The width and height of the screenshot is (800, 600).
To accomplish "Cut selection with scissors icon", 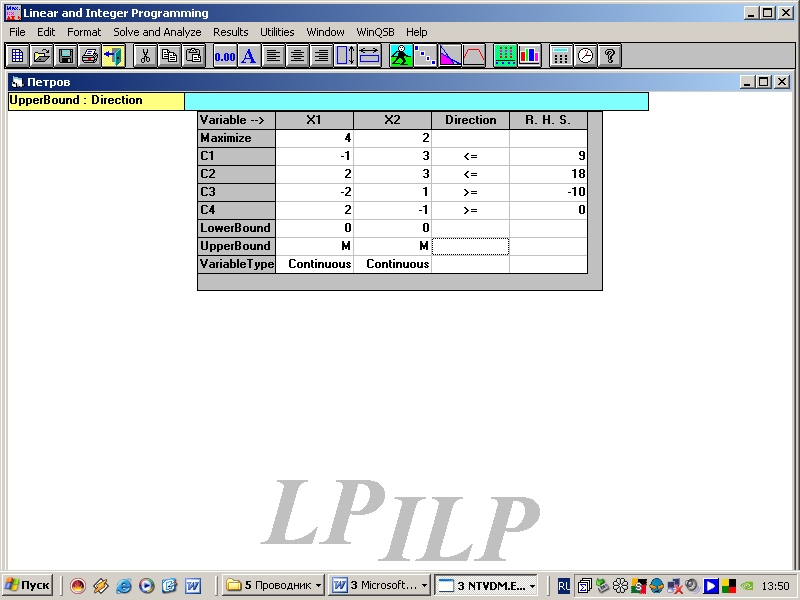I will coord(145,56).
